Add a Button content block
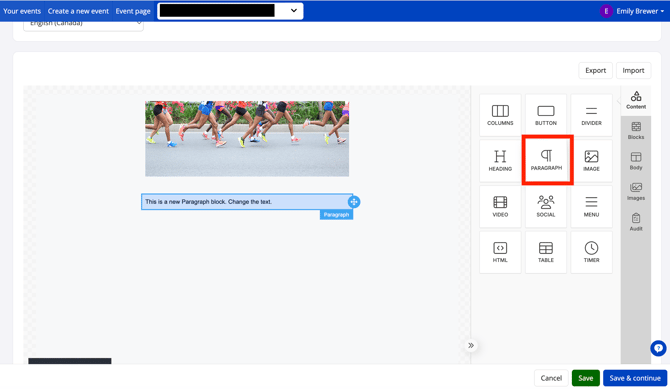Screen dimensions: 670x389 tap(546, 115)
